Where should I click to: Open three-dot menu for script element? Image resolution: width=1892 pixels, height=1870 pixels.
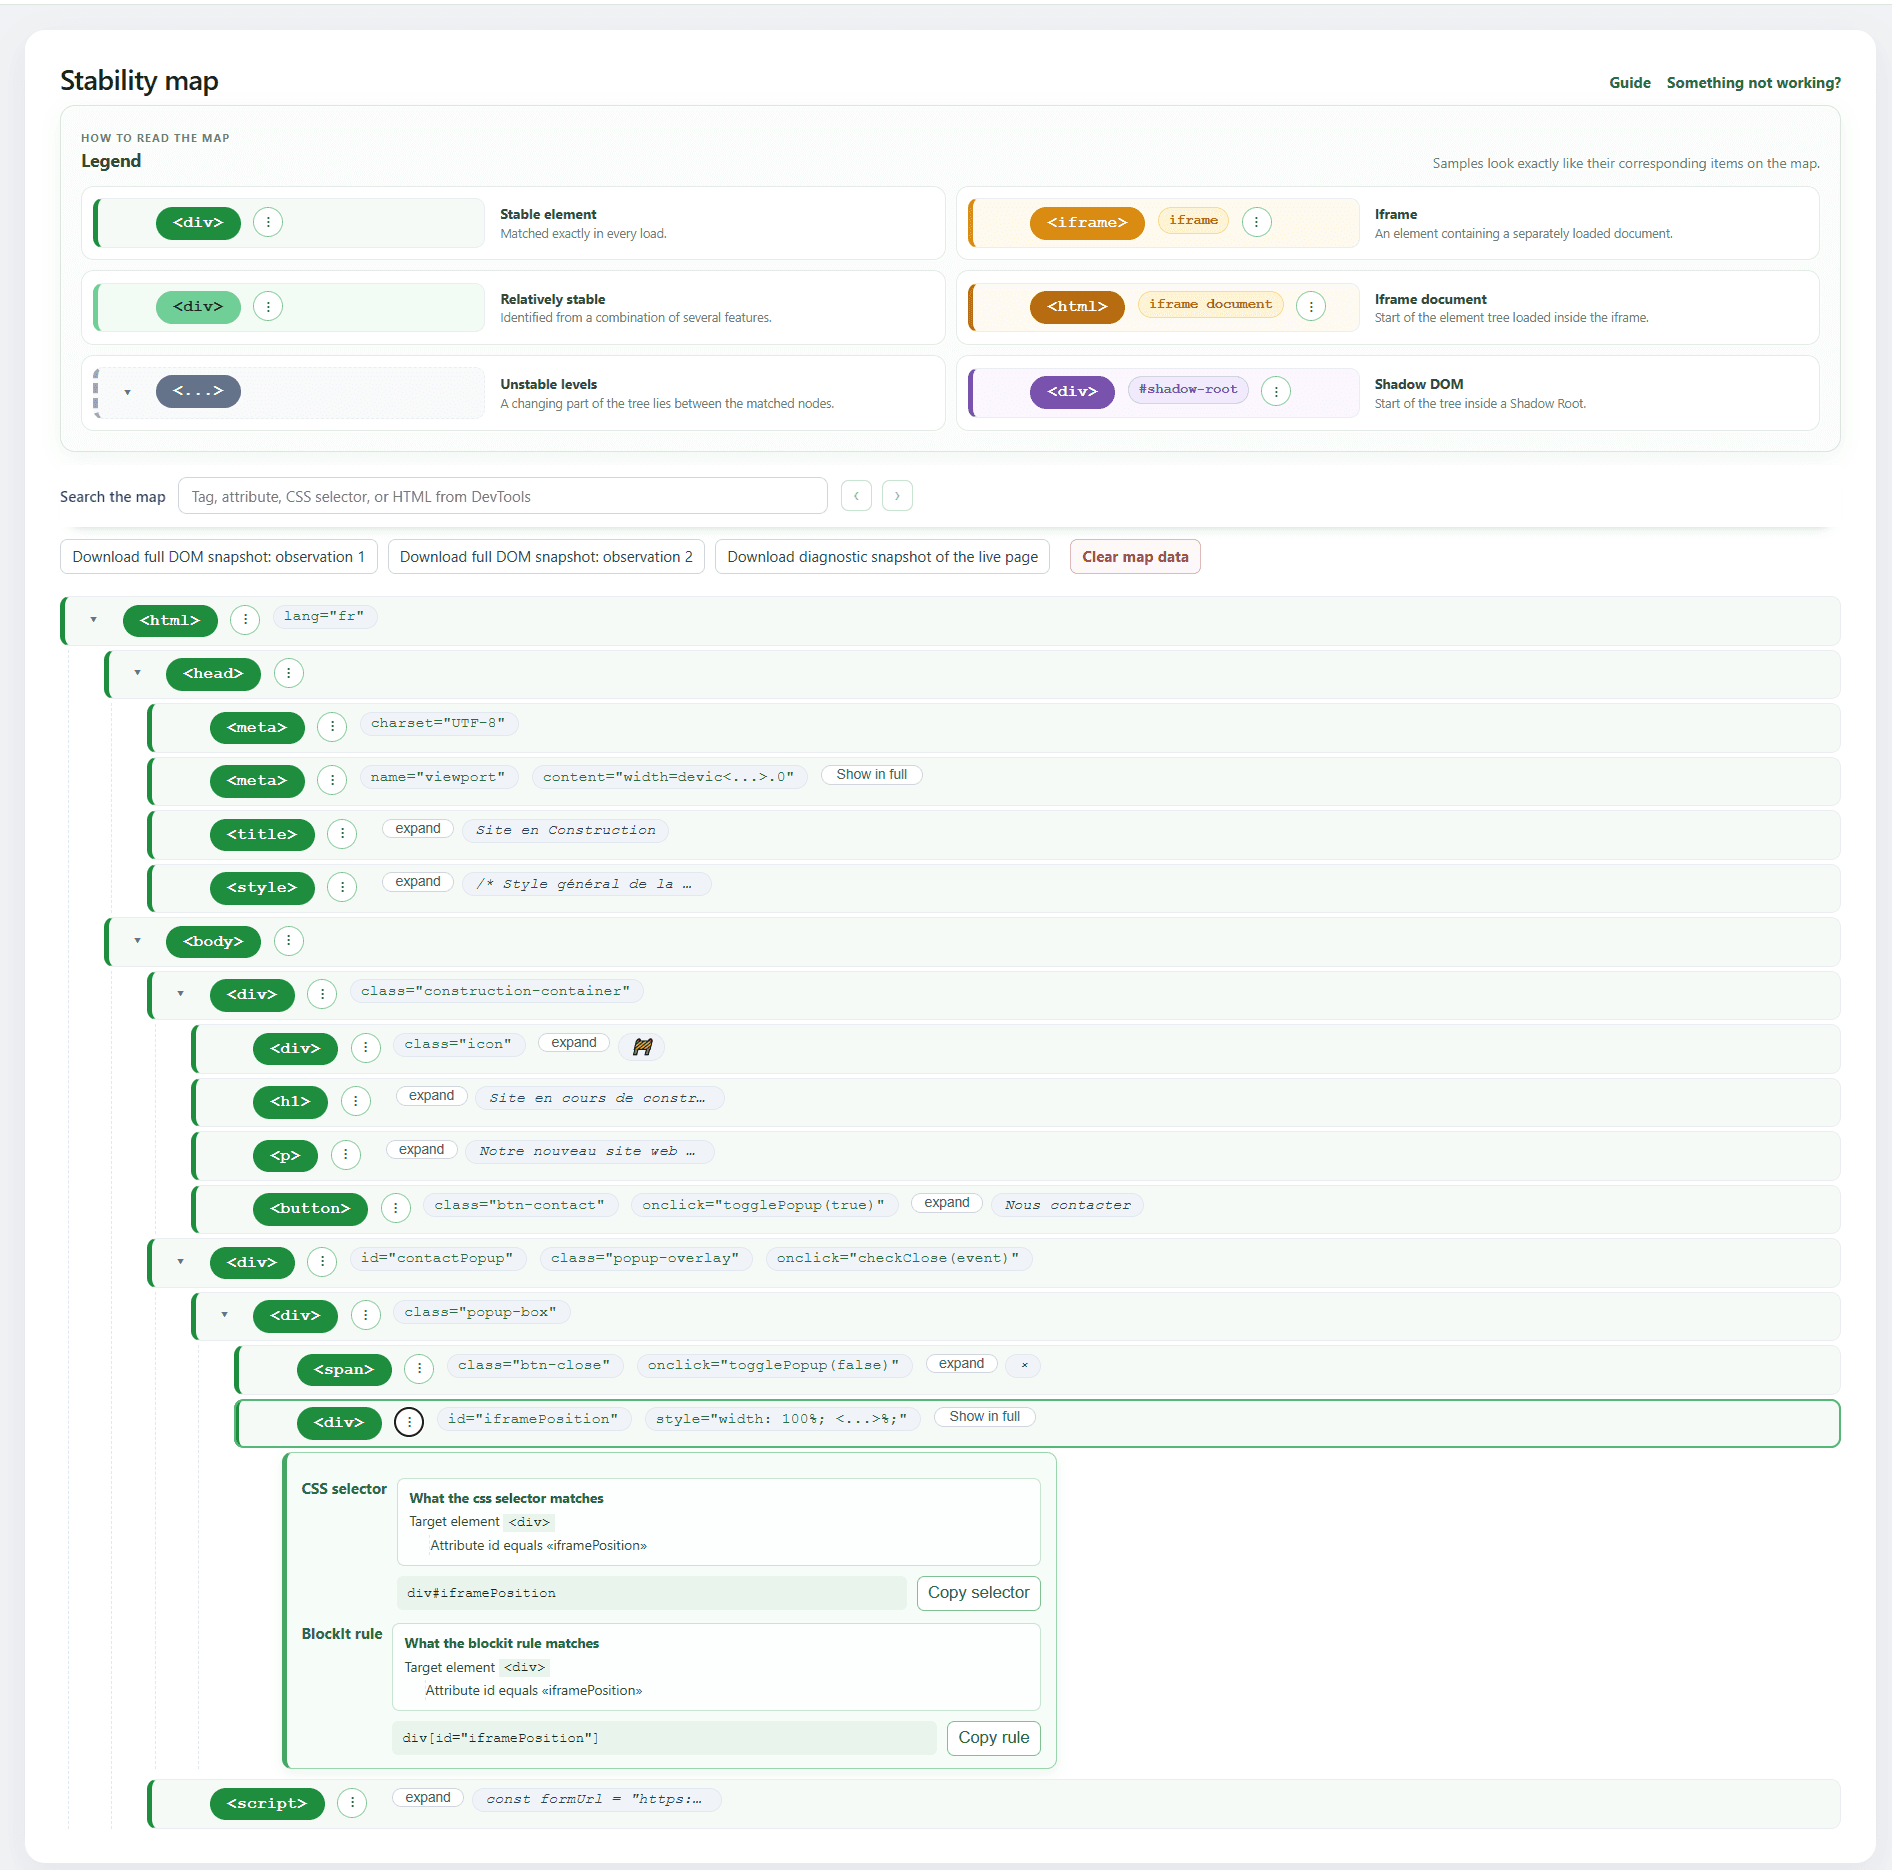352,1803
